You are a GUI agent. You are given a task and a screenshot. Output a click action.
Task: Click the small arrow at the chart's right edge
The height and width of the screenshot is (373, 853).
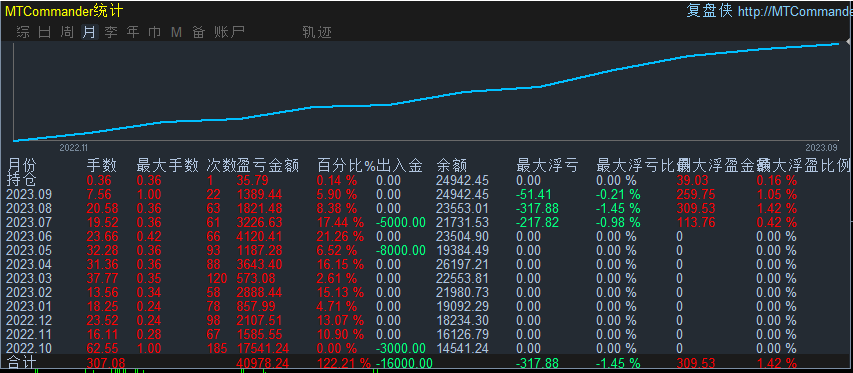pyautogui.click(x=849, y=42)
